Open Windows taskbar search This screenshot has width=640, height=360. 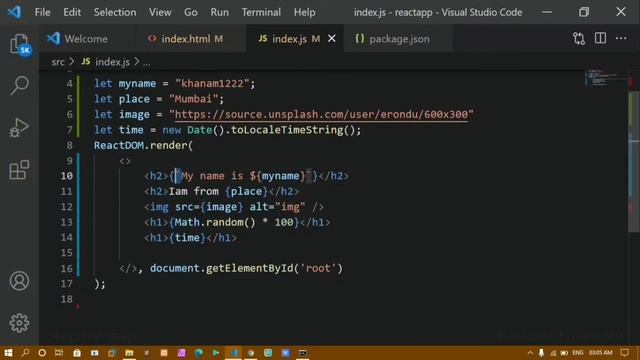[x=25, y=353]
